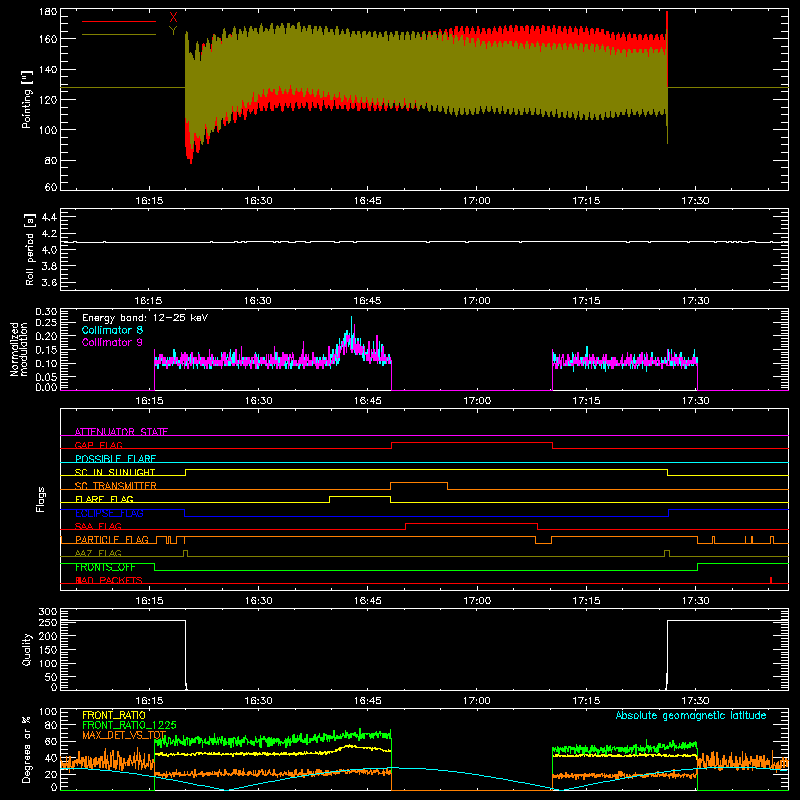Select the olive AAZ_FLAG label
800x800 pixels.
tap(98, 553)
